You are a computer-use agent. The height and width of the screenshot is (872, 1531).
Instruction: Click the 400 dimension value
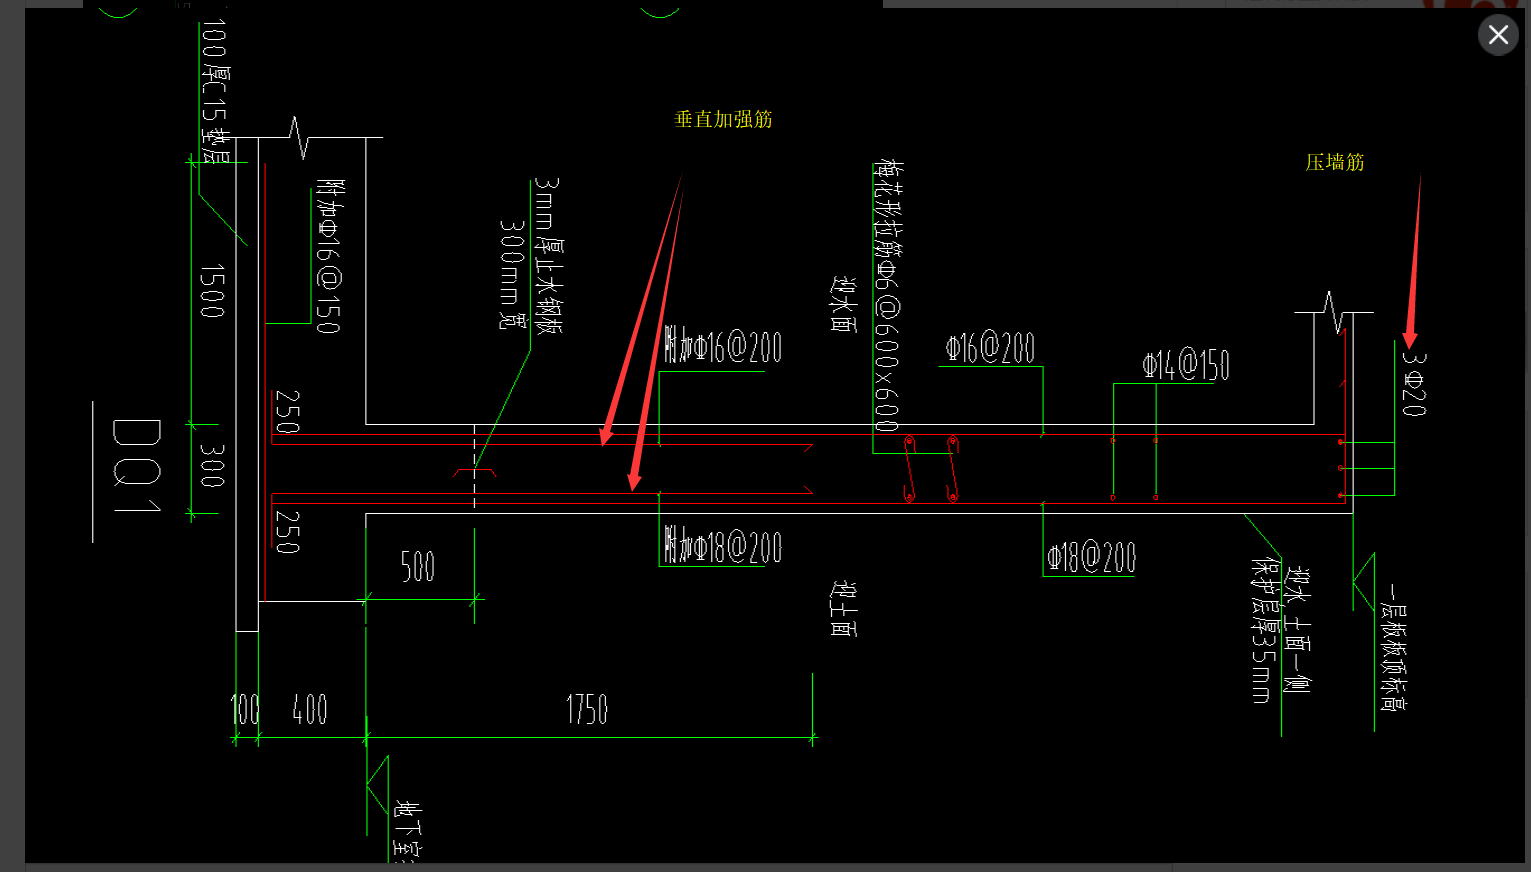point(310,710)
